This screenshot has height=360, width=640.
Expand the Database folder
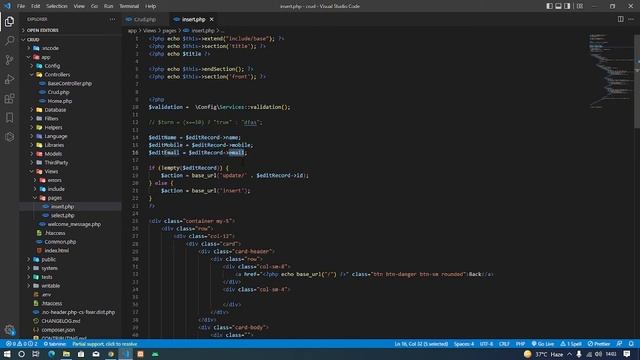click(x=55, y=110)
